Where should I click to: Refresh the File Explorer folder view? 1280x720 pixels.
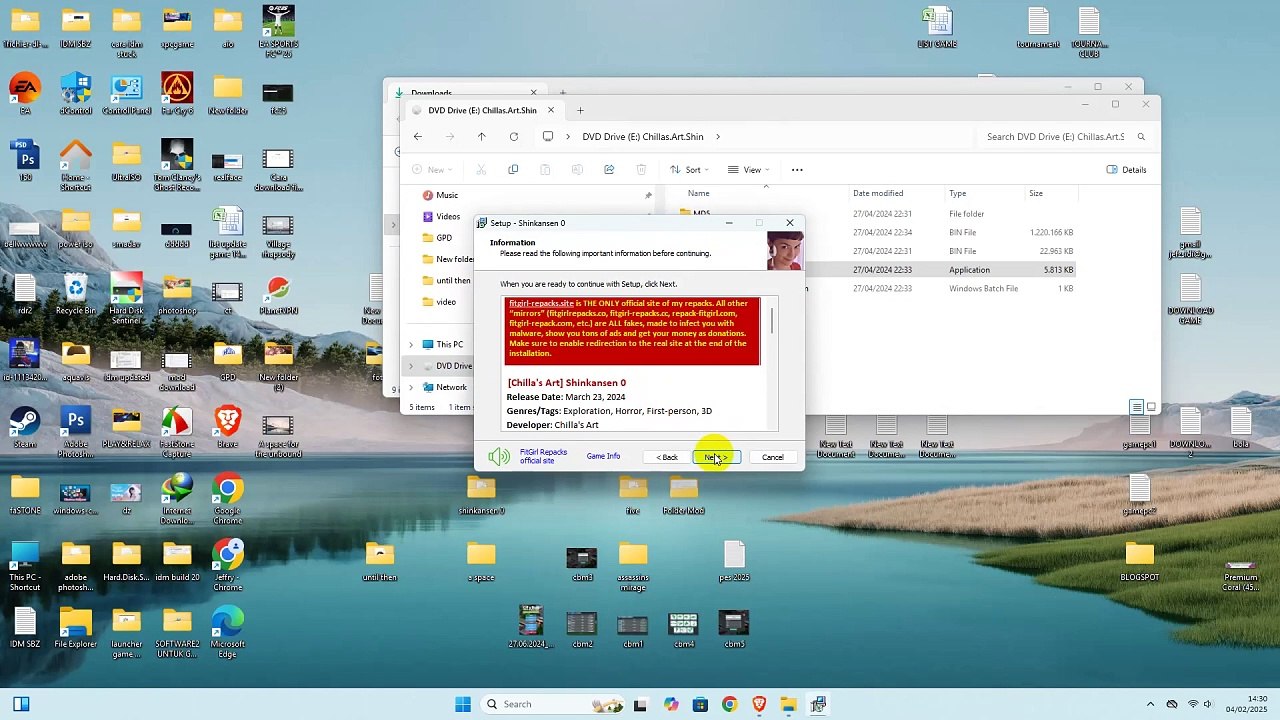(513, 137)
